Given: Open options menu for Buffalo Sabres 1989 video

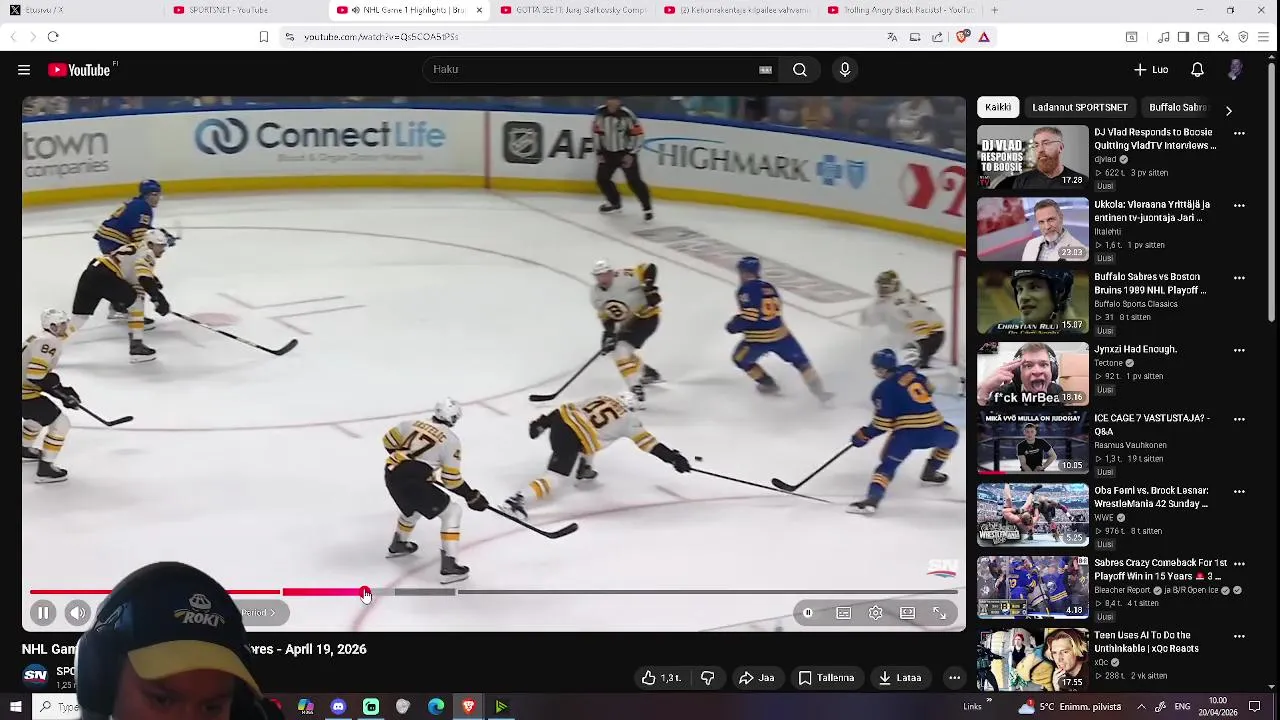Looking at the screenshot, I should click(x=1239, y=278).
